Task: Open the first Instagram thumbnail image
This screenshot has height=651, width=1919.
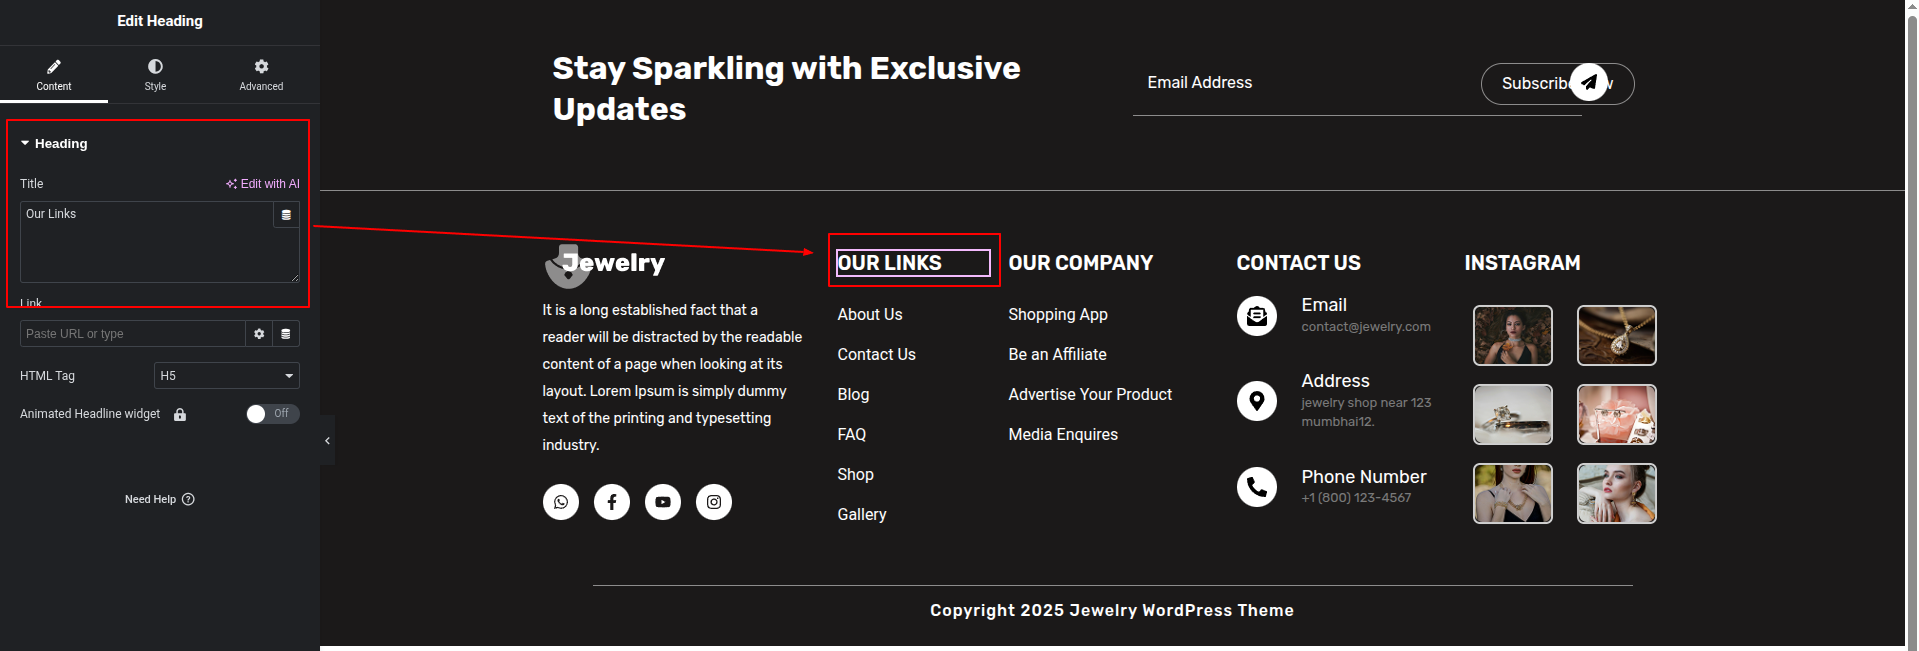Action: [1513, 336]
